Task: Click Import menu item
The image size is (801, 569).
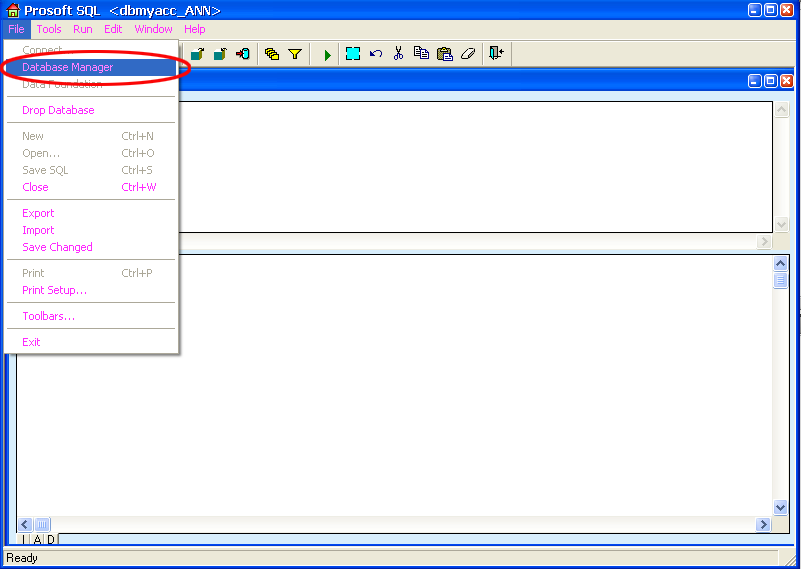Action: click(38, 230)
